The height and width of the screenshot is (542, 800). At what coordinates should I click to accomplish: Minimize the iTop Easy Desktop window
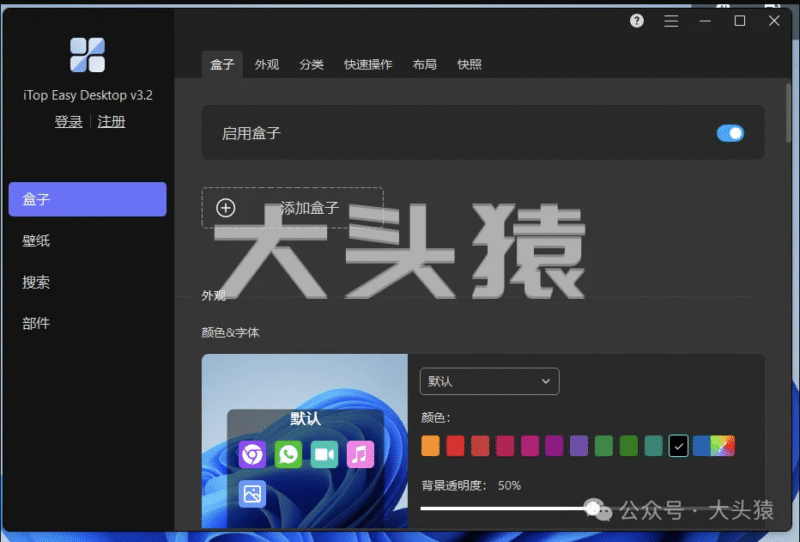click(705, 21)
